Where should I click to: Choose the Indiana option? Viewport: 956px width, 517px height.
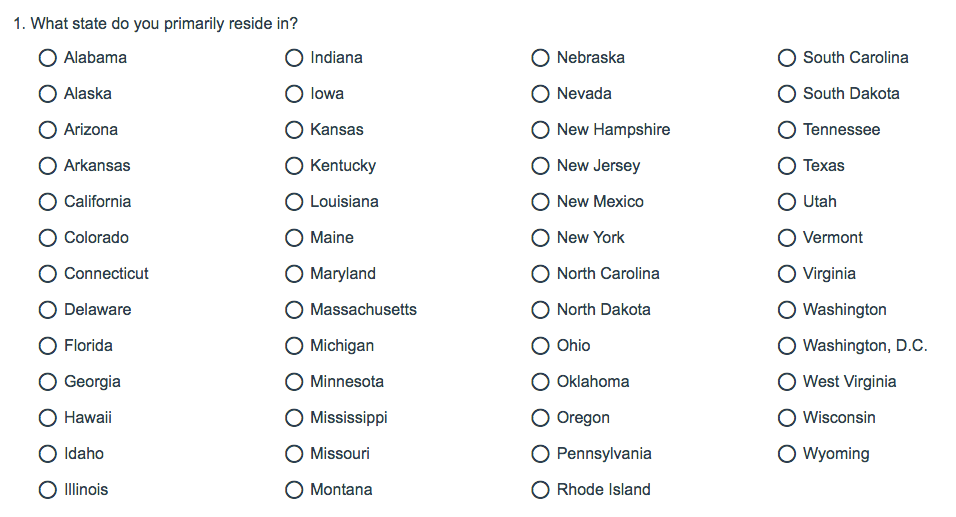click(294, 58)
